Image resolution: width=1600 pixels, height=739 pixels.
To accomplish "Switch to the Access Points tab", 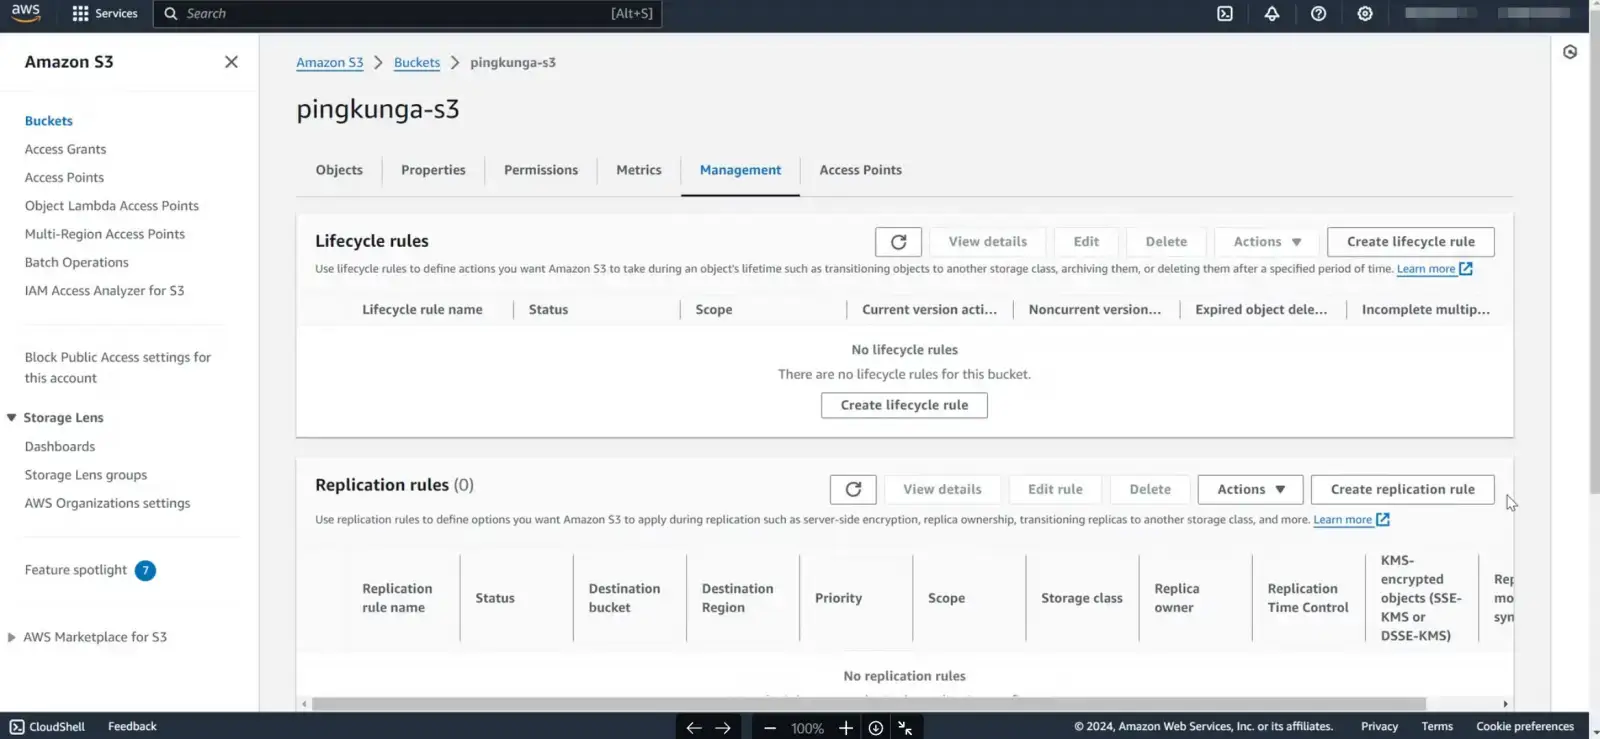I will pyautogui.click(x=860, y=170).
